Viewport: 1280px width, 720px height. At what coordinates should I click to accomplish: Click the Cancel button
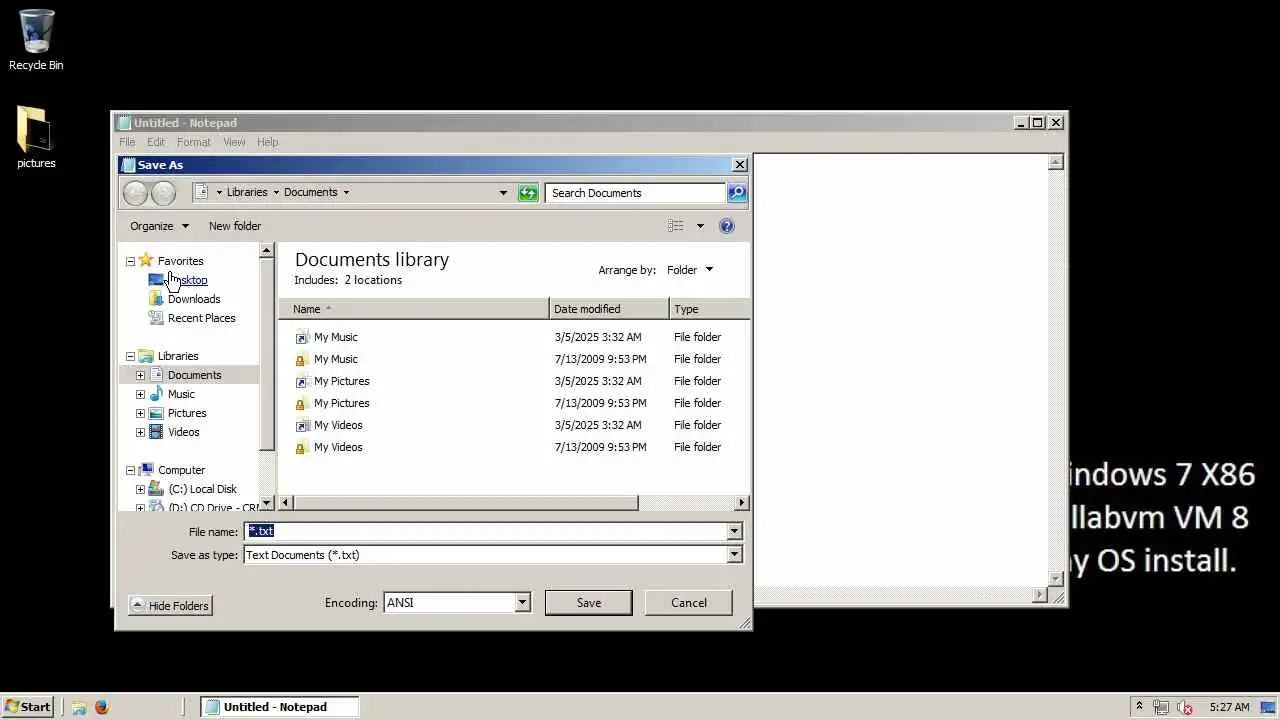click(x=689, y=603)
